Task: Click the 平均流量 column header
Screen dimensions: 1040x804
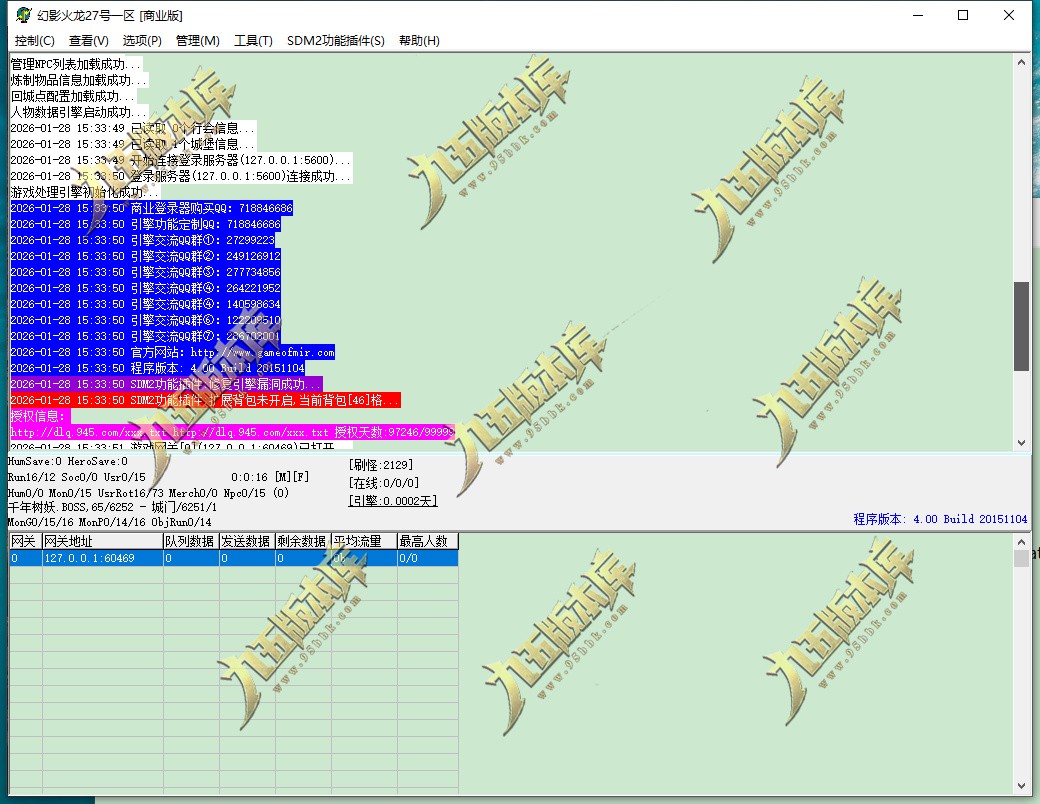Action: click(363, 541)
